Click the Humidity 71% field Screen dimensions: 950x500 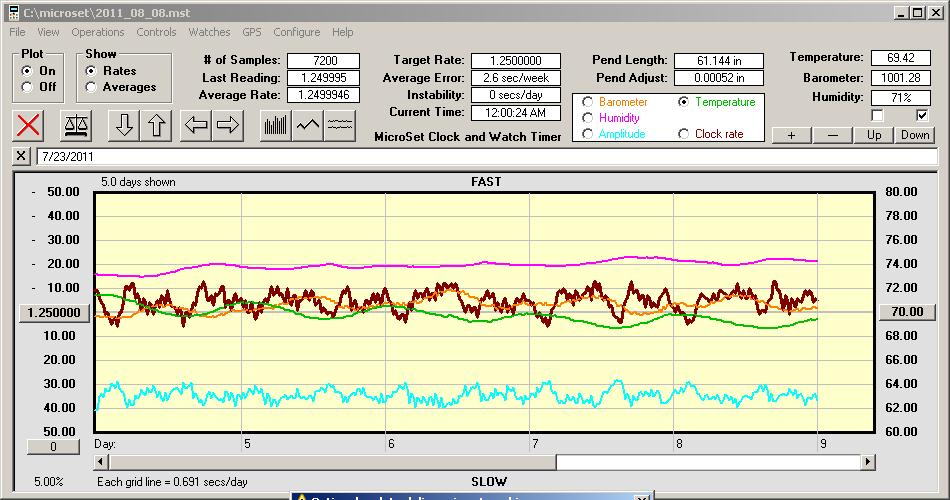click(x=900, y=97)
